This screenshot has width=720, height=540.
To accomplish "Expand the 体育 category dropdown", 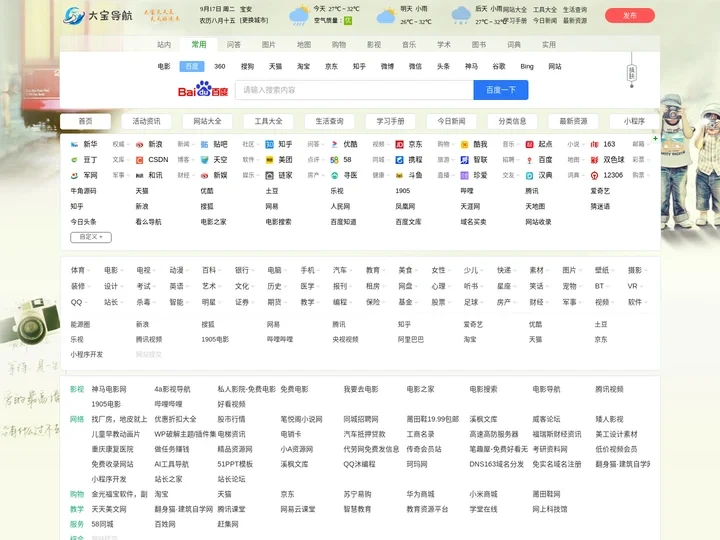I will coord(81,270).
